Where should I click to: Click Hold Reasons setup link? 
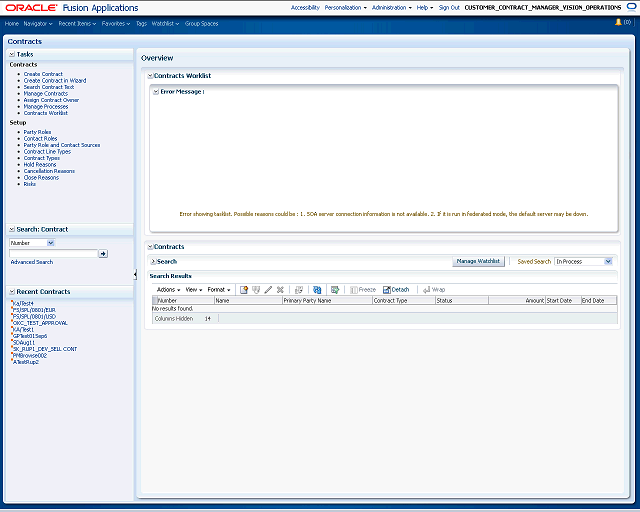click(40, 165)
